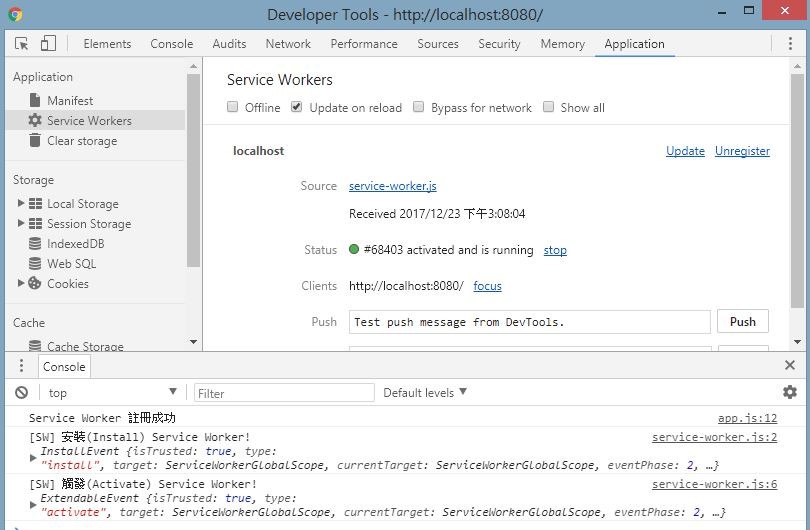Open Clear storage trash icon item

point(73,141)
